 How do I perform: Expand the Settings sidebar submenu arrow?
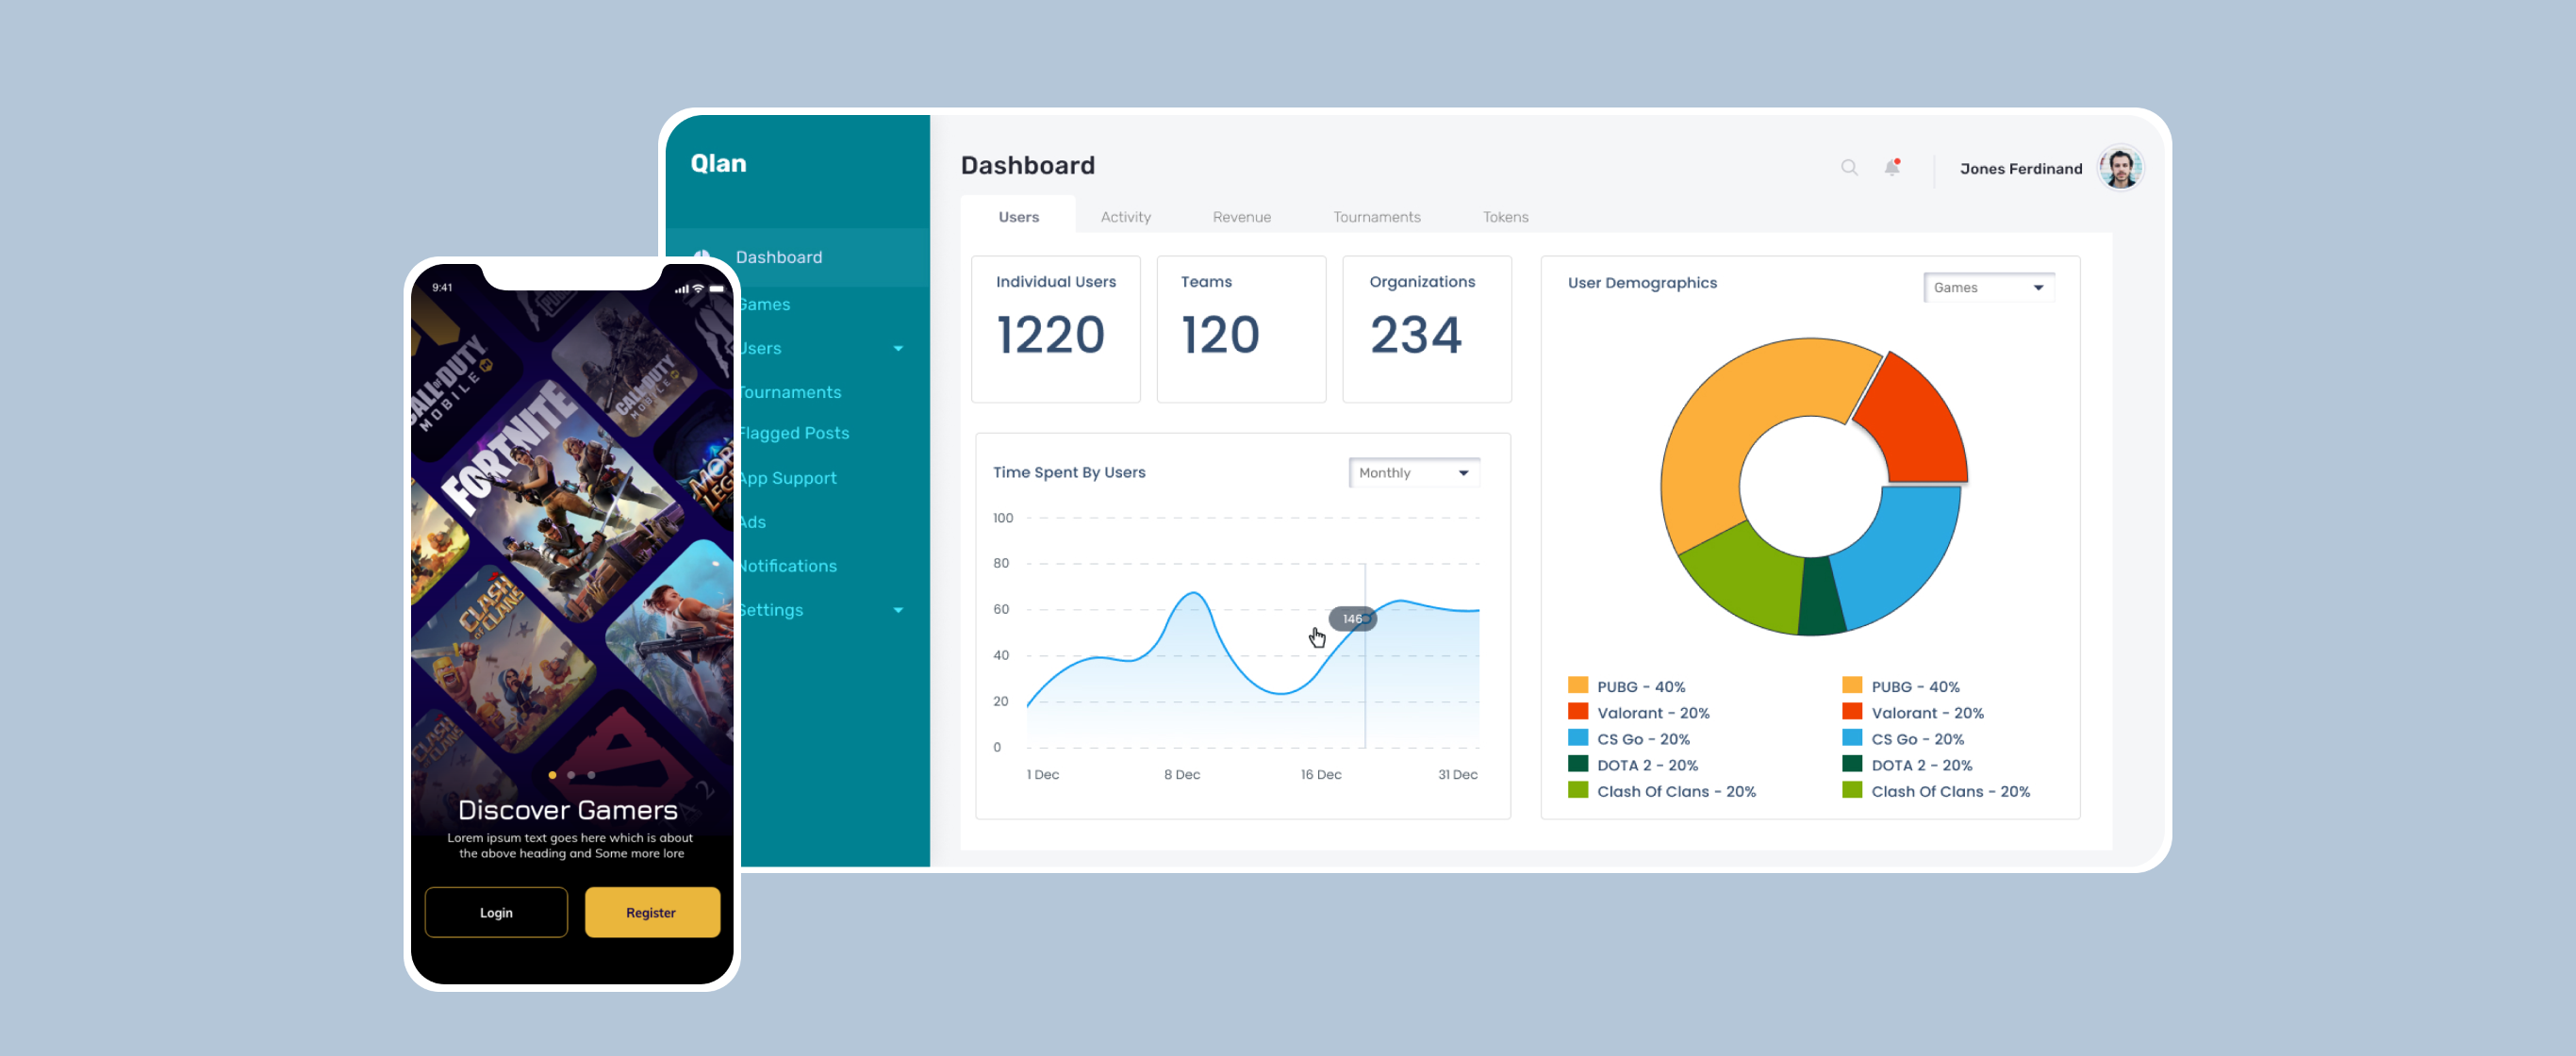898,610
